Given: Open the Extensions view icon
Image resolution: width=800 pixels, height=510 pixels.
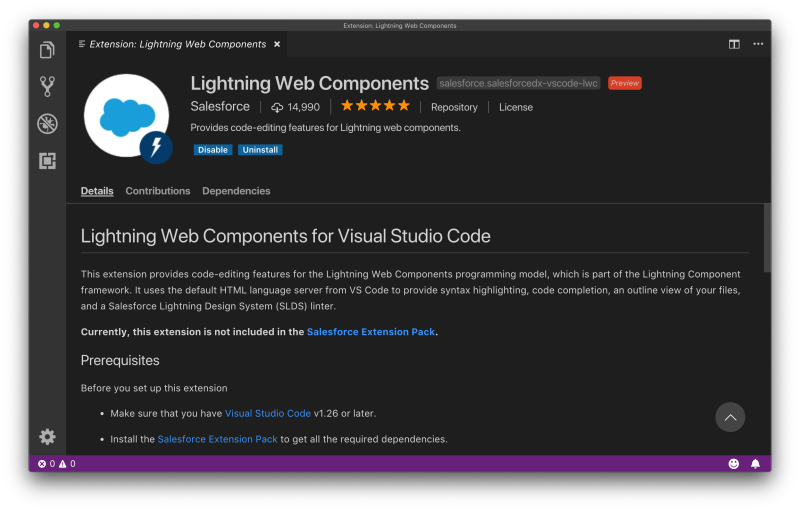Looking at the screenshot, I should [47, 161].
